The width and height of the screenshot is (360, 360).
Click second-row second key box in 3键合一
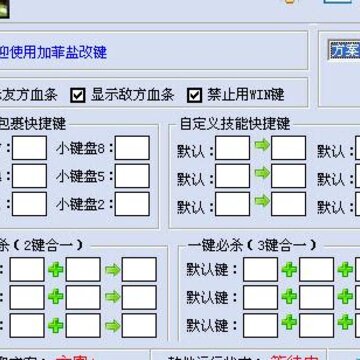coord(316,297)
